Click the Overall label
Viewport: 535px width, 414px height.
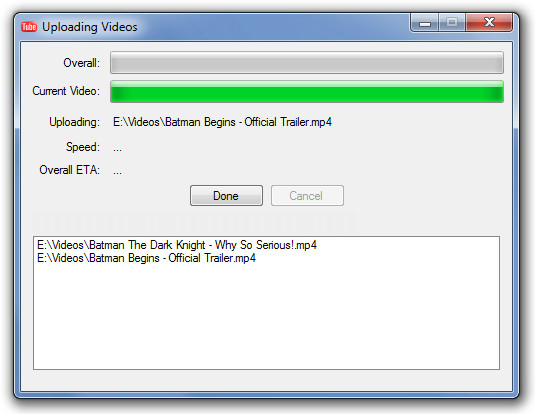tap(82, 63)
